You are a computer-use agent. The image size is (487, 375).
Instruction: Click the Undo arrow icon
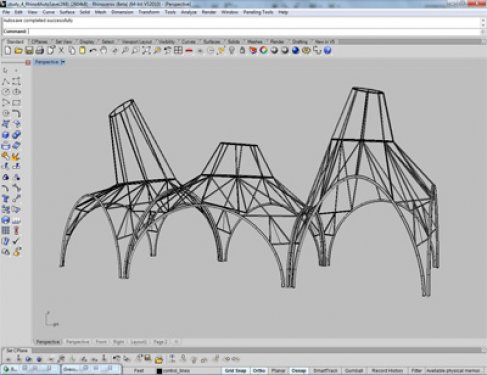click(x=93, y=50)
